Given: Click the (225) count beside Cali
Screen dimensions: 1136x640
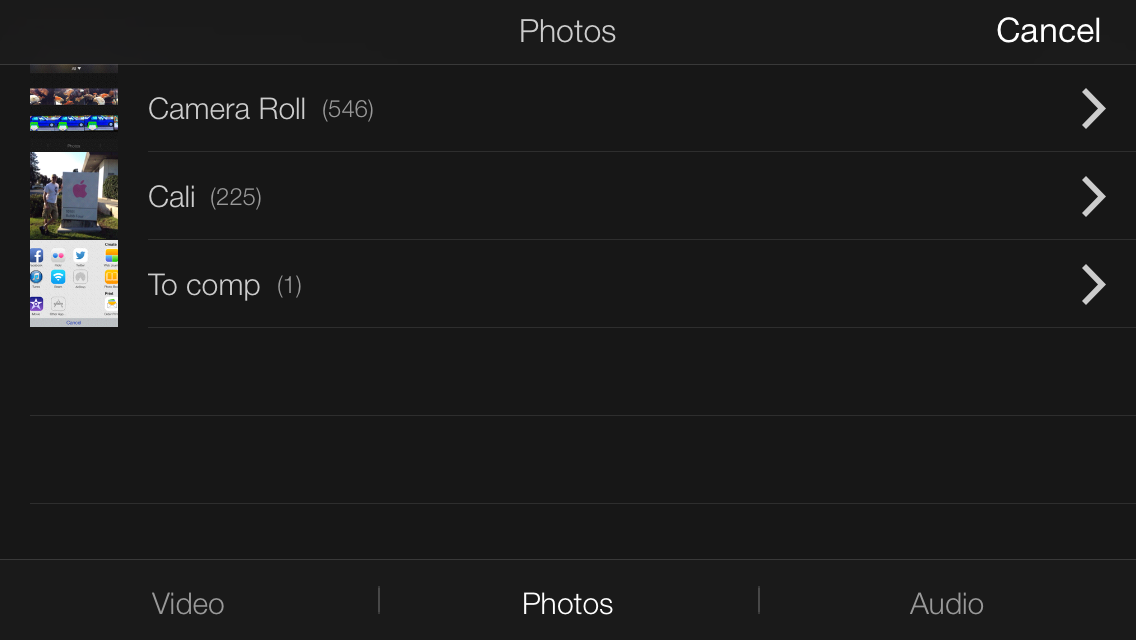Looking at the screenshot, I should tap(235, 197).
